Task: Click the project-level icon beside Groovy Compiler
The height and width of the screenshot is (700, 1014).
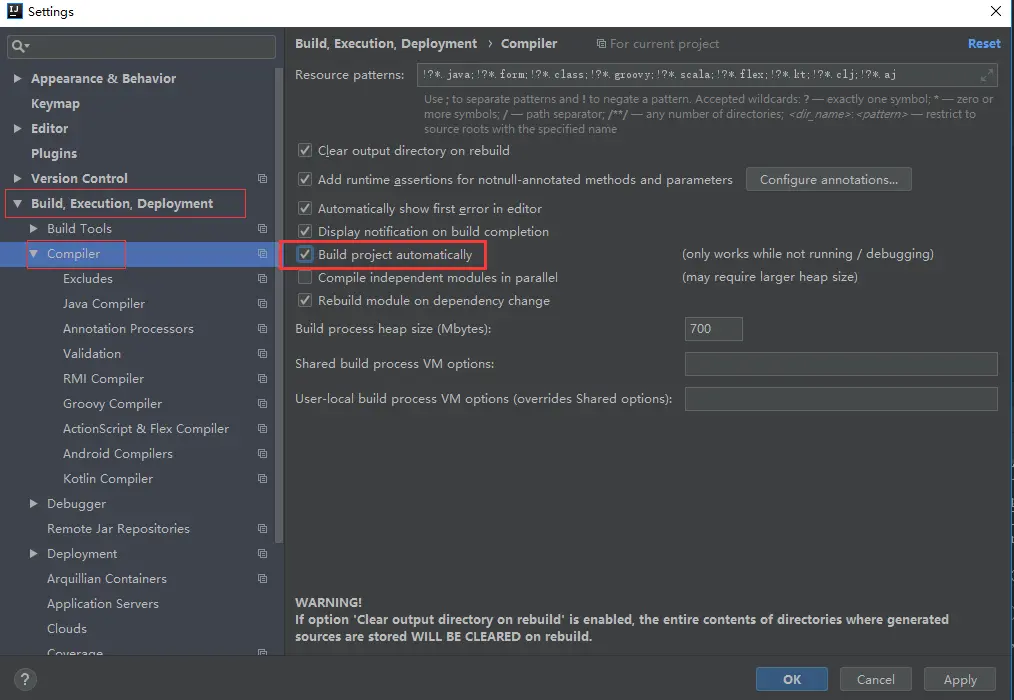Action: 263,404
